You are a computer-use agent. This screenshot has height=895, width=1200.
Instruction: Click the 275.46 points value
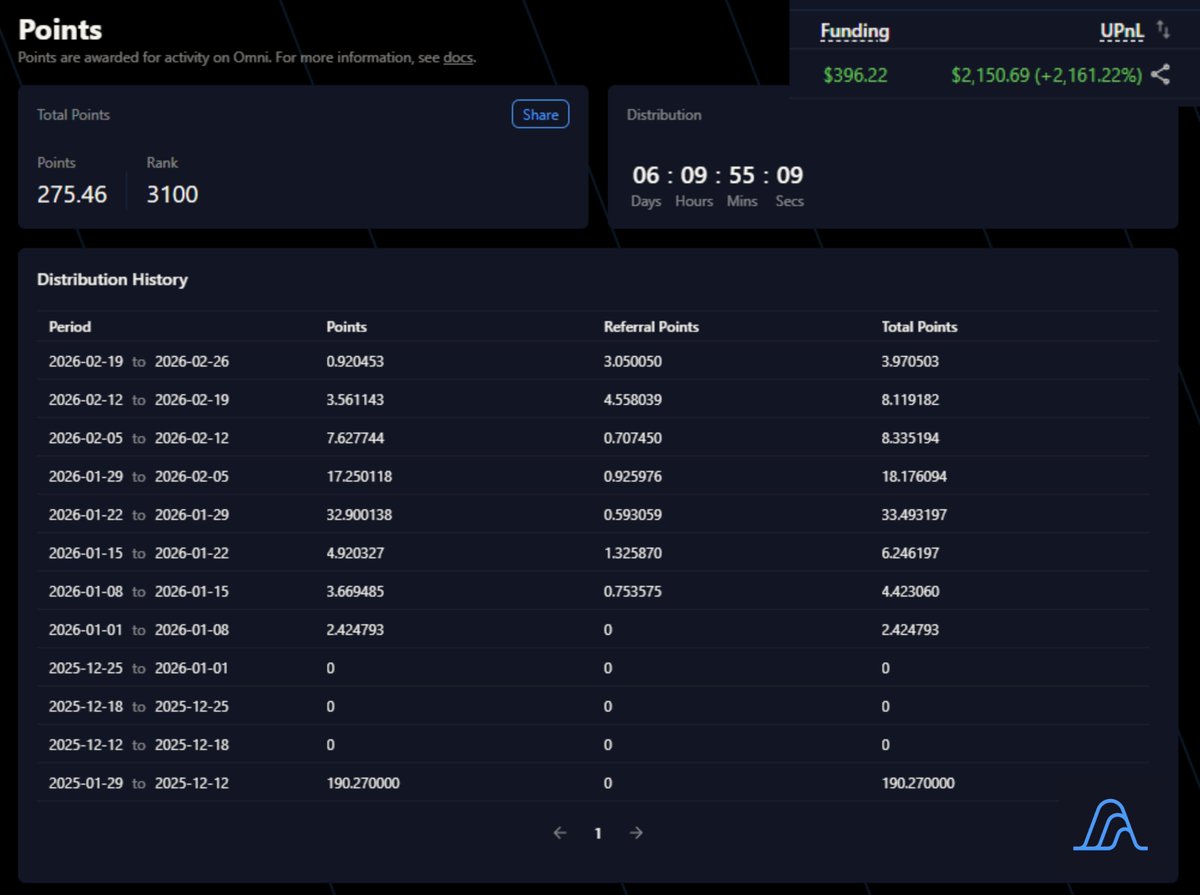(x=72, y=194)
